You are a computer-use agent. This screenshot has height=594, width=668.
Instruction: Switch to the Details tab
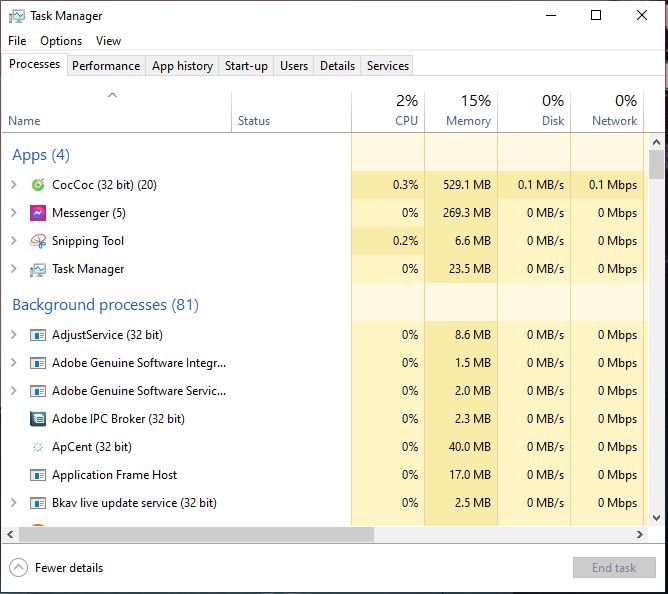[337, 66]
